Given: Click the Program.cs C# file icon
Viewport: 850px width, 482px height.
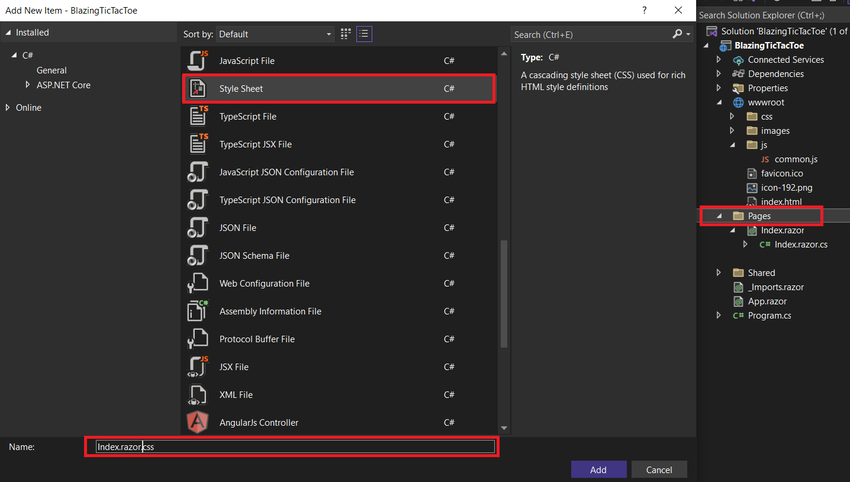Looking at the screenshot, I should pyautogui.click(x=738, y=315).
